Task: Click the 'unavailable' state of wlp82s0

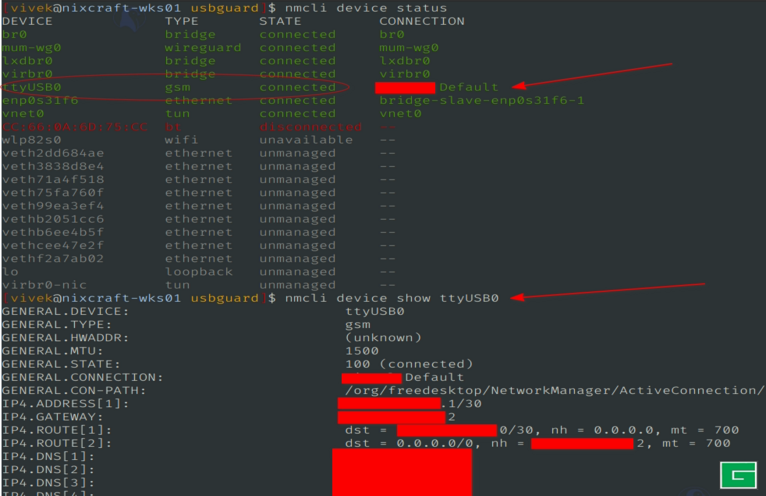Action: click(x=305, y=140)
